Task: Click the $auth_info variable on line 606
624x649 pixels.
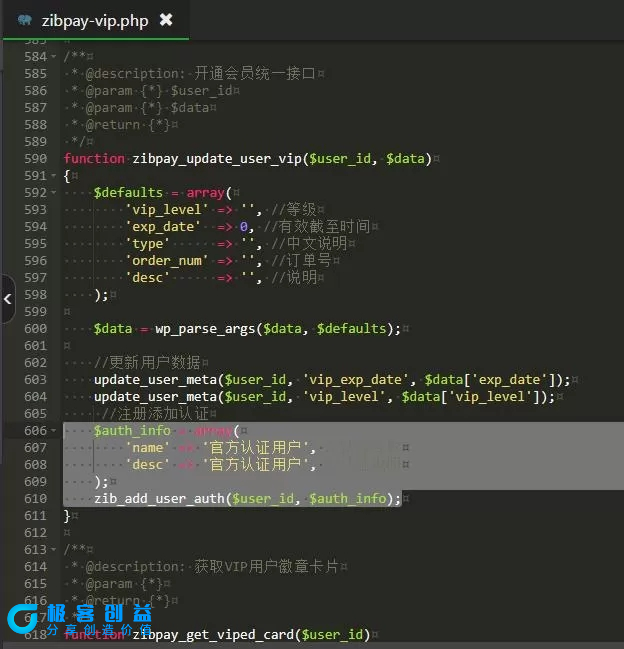Action: click(x=132, y=430)
